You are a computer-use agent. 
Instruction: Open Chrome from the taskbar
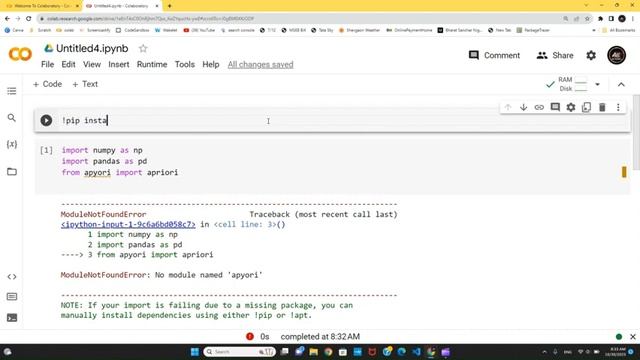tap(328, 352)
